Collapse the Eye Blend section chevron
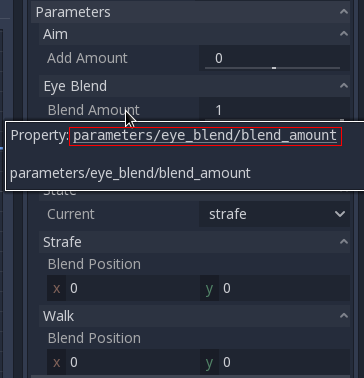This screenshot has height=378, width=364. point(344,86)
